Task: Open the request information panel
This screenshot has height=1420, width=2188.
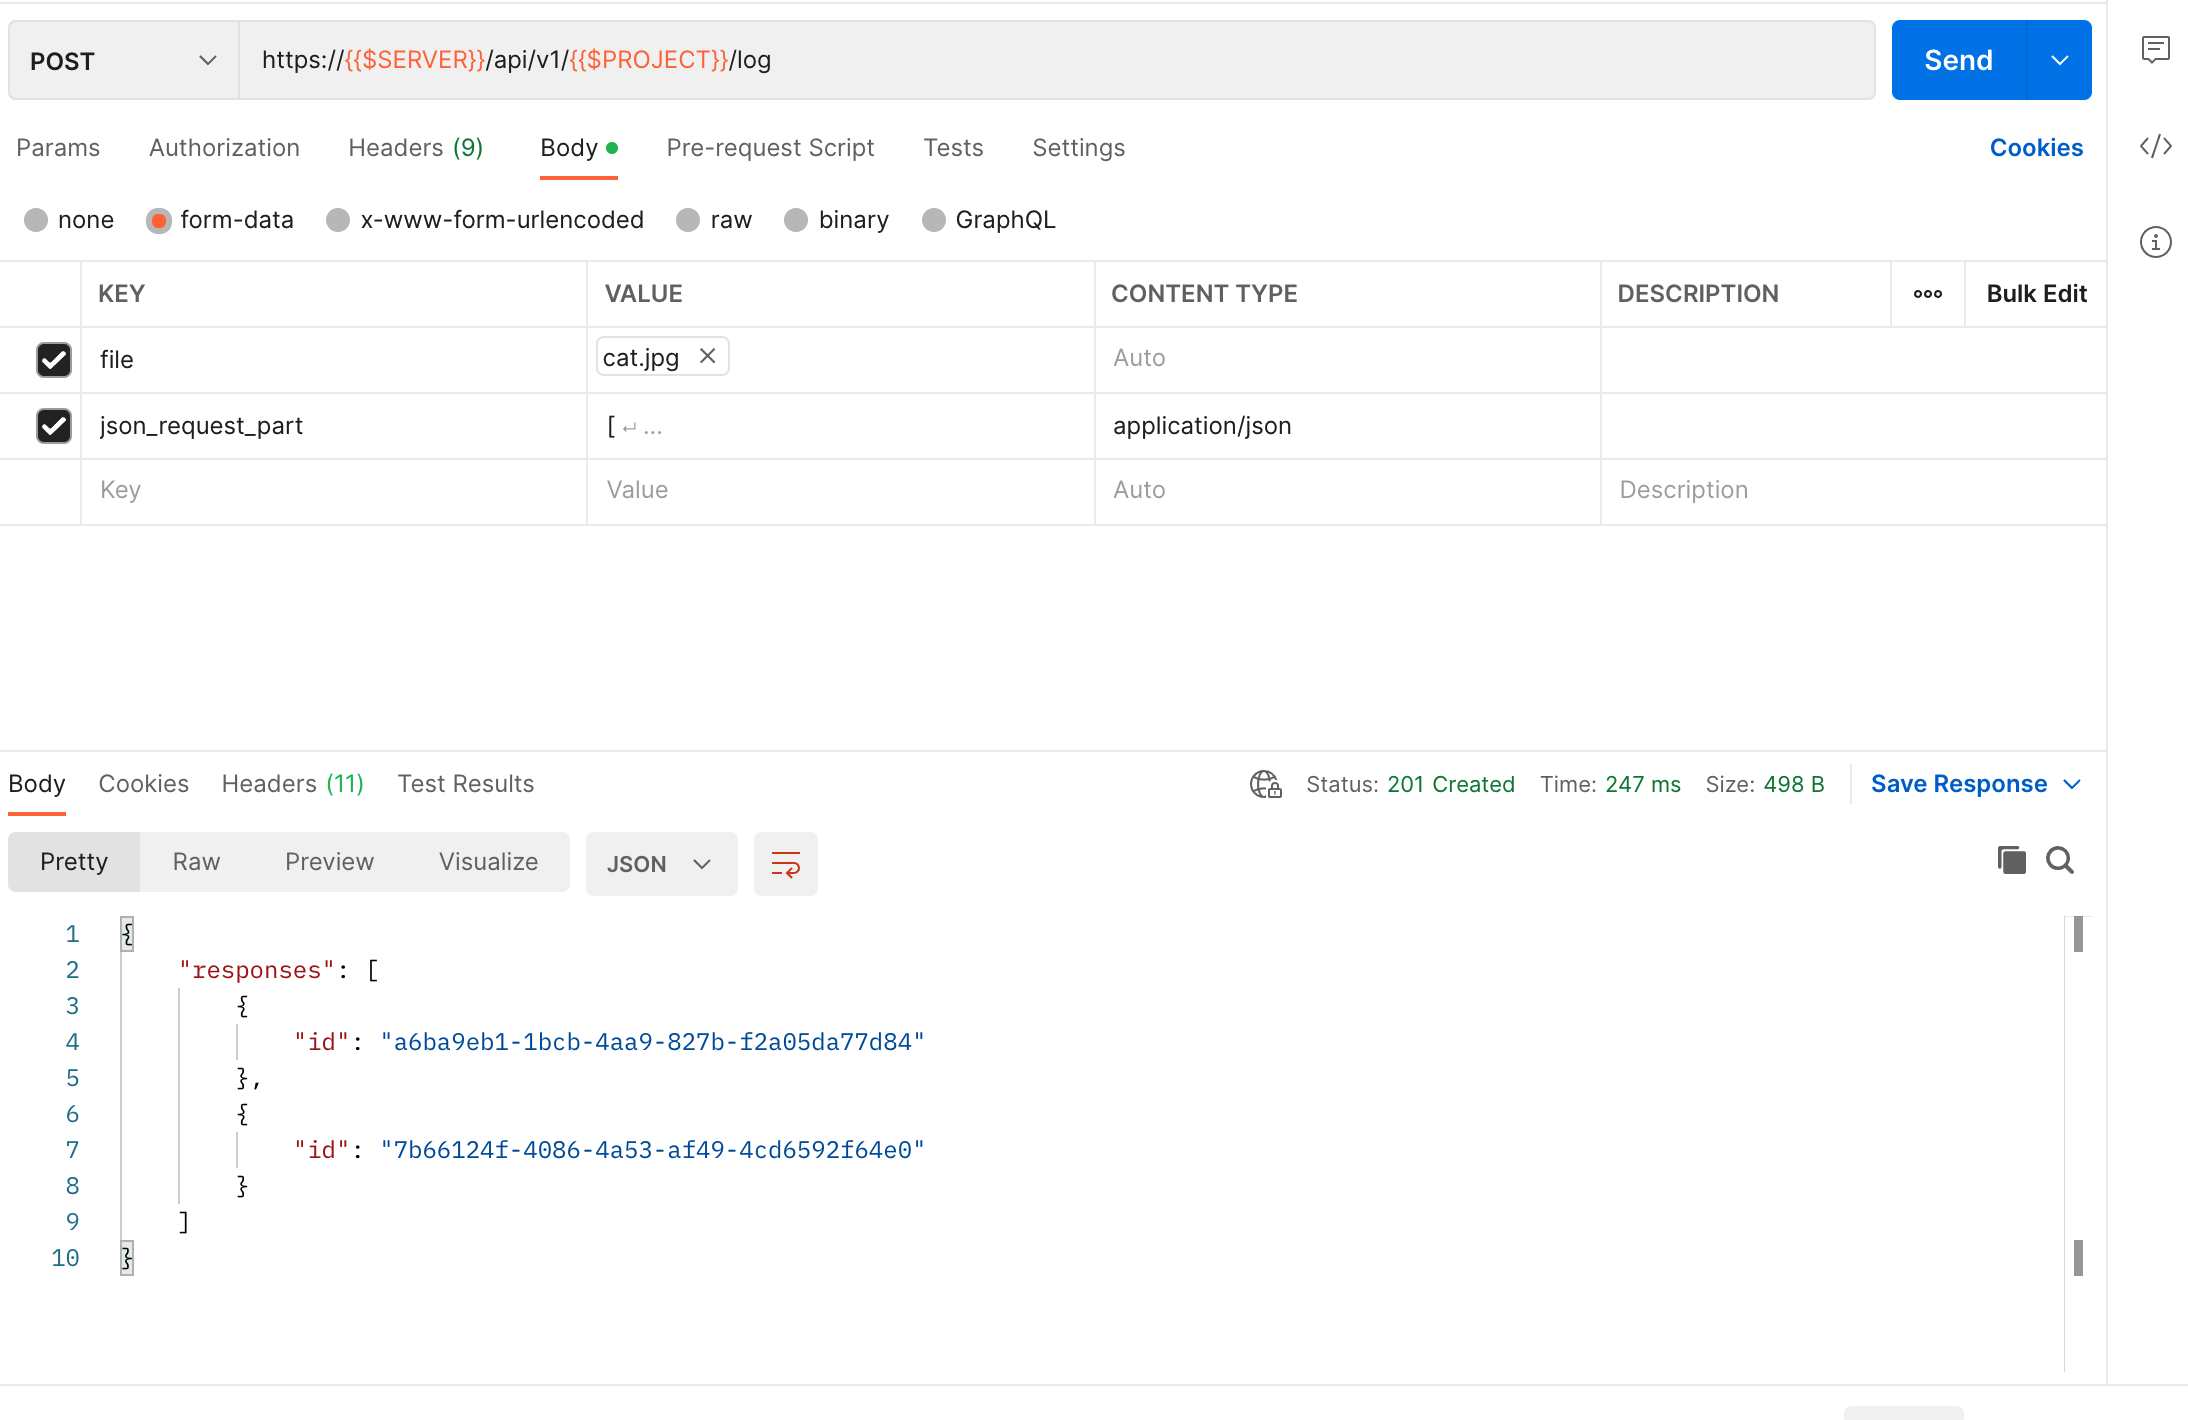Action: (2156, 241)
